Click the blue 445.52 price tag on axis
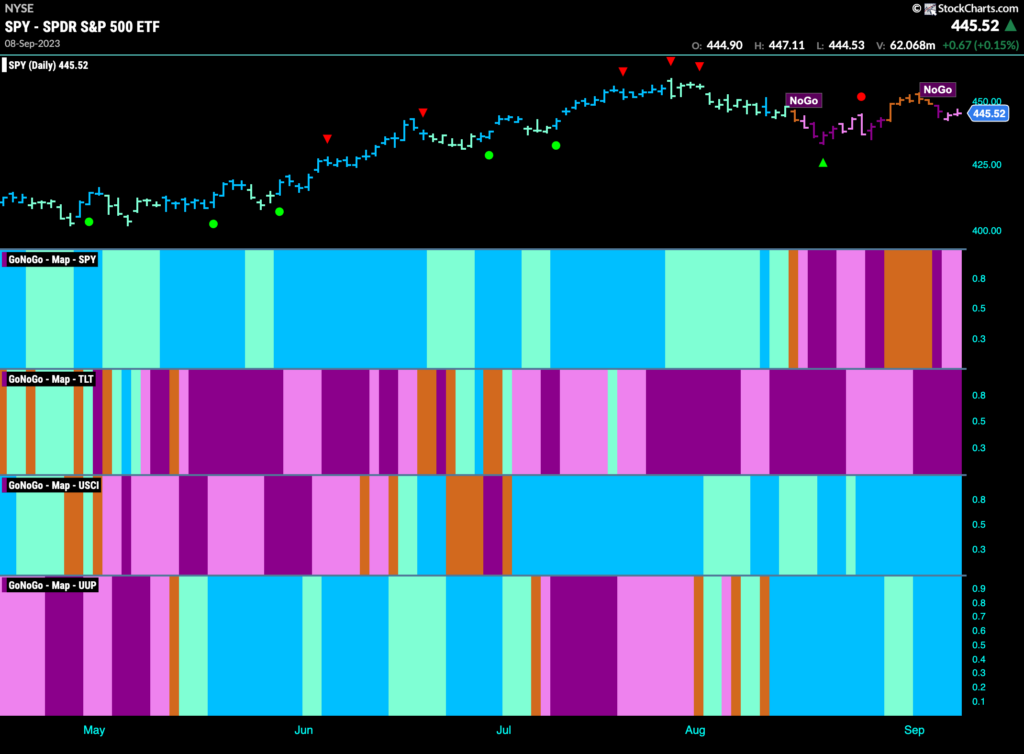 988,114
